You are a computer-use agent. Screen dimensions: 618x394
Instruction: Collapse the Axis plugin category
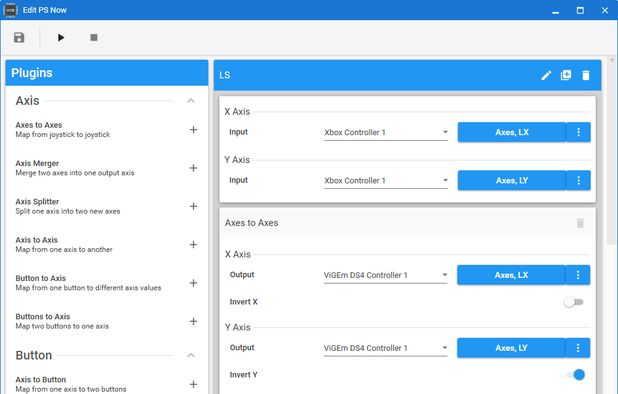coord(191,101)
